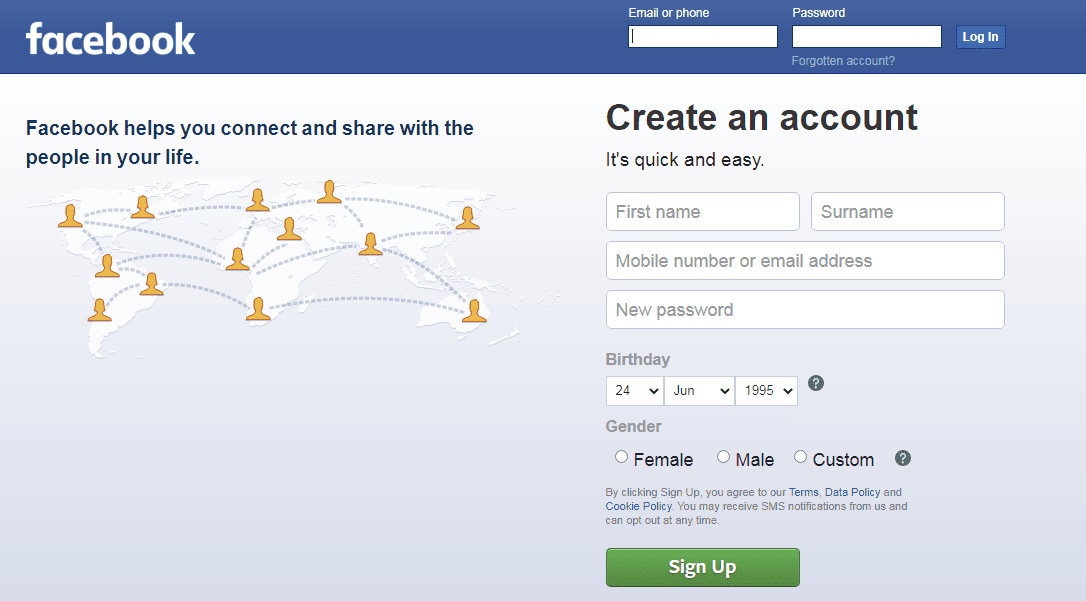Click the Mobile number or email address field
This screenshot has height=601, width=1086.
805,260
